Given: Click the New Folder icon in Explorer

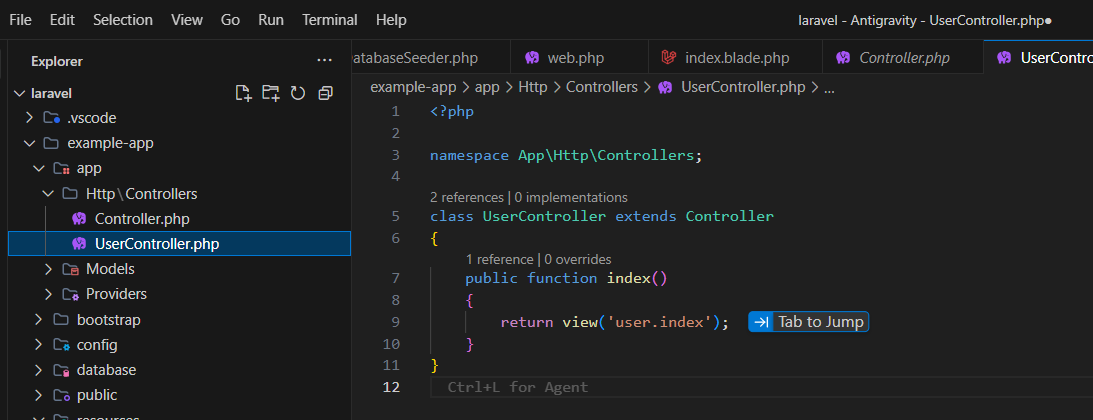Looking at the screenshot, I should pyautogui.click(x=270, y=93).
